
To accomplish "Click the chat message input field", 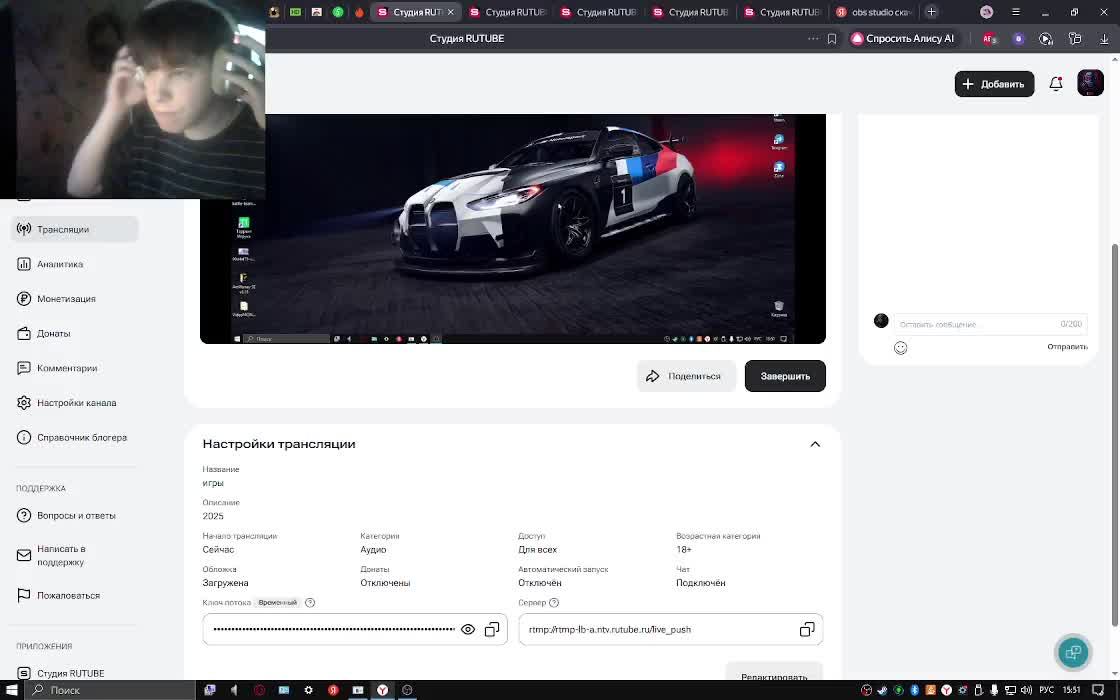I will (x=991, y=324).
